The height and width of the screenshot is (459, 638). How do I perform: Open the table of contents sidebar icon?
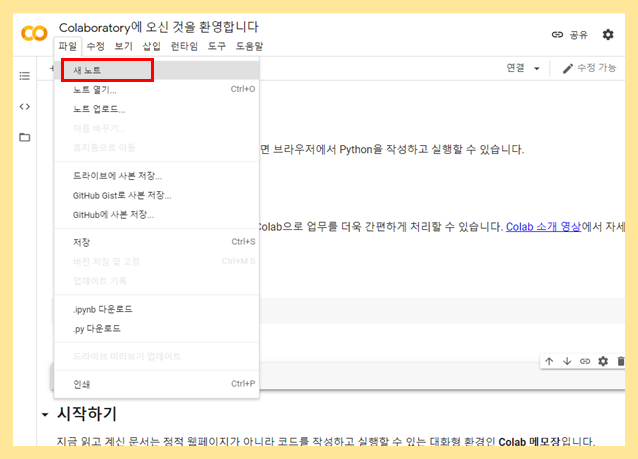(x=24, y=76)
